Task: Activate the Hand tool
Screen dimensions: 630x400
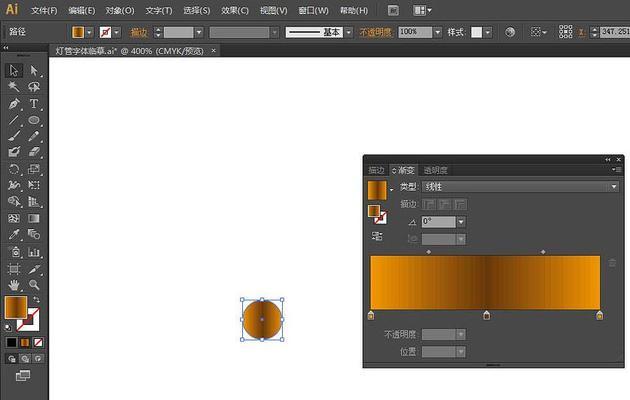Action: (14, 285)
